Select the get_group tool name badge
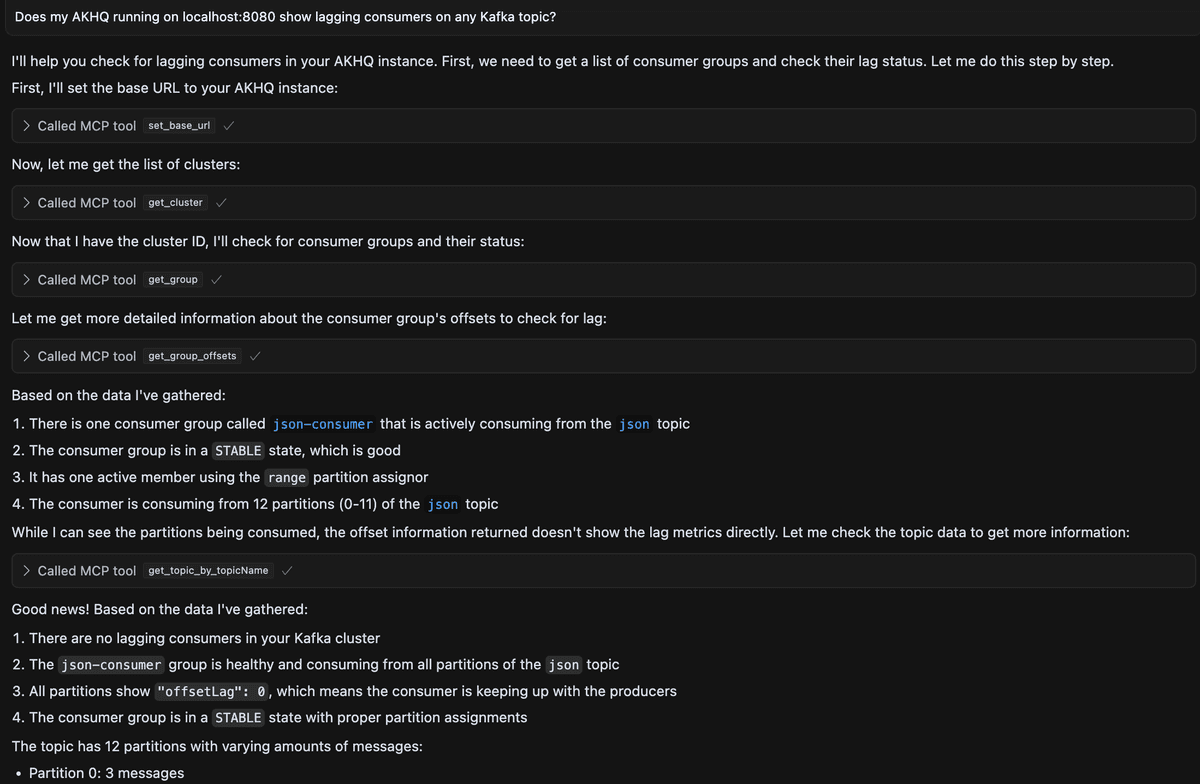The width and height of the screenshot is (1200, 784). point(173,280)
